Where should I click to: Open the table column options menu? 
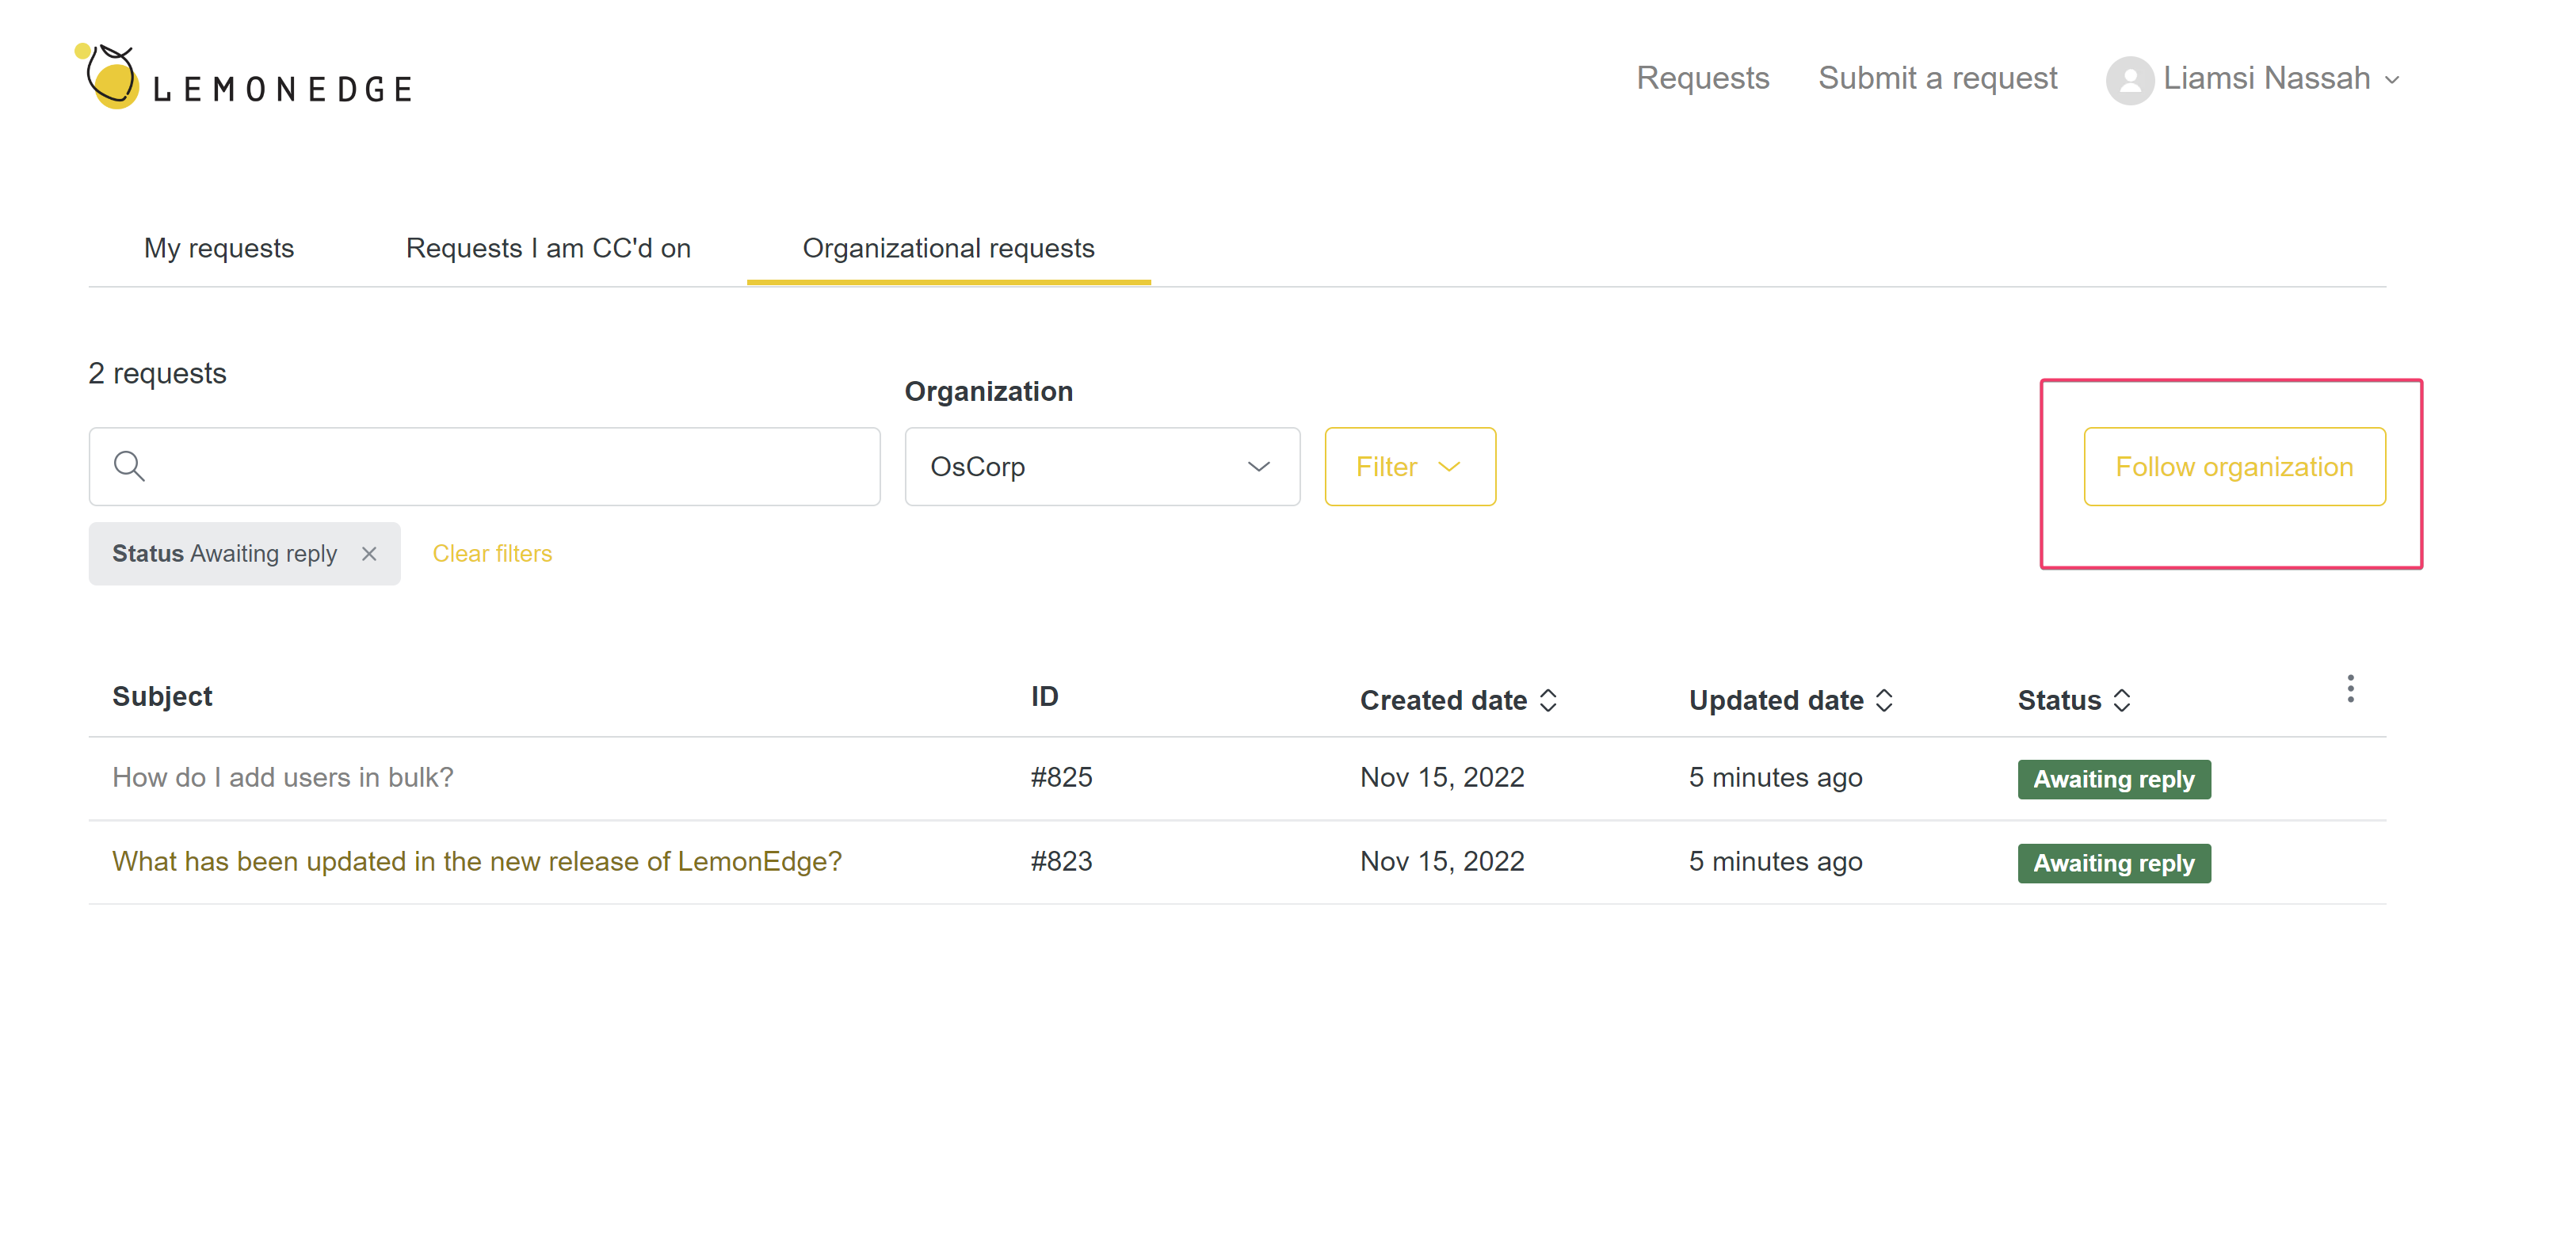2350,689
